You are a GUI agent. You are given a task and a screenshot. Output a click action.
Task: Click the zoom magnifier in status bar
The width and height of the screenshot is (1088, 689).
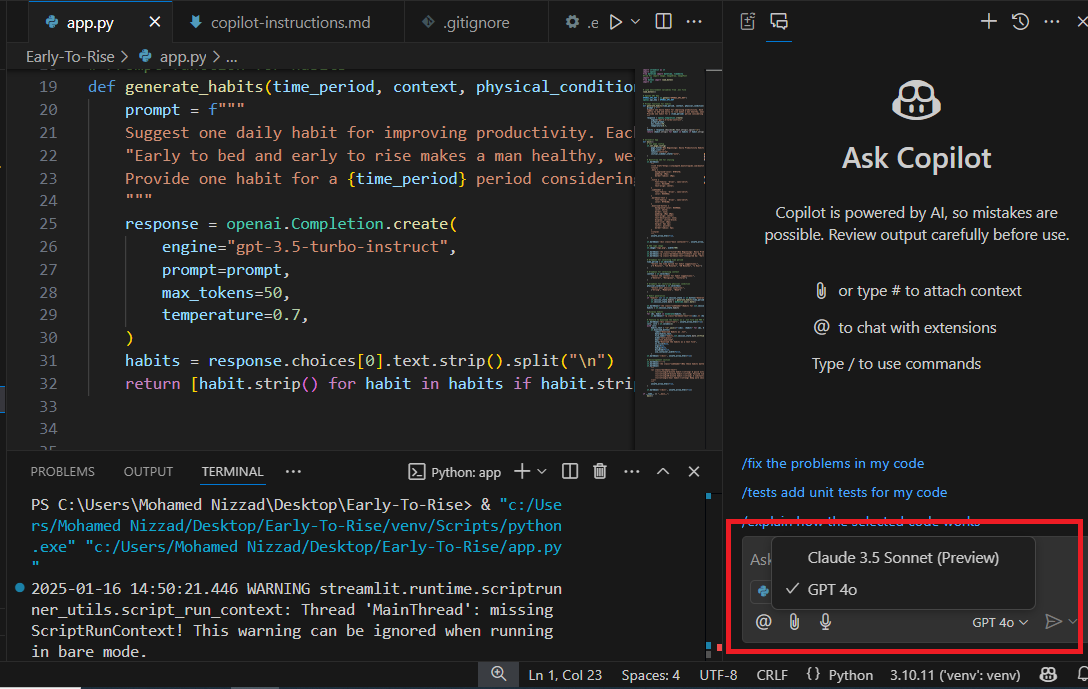tap(498, 674)
